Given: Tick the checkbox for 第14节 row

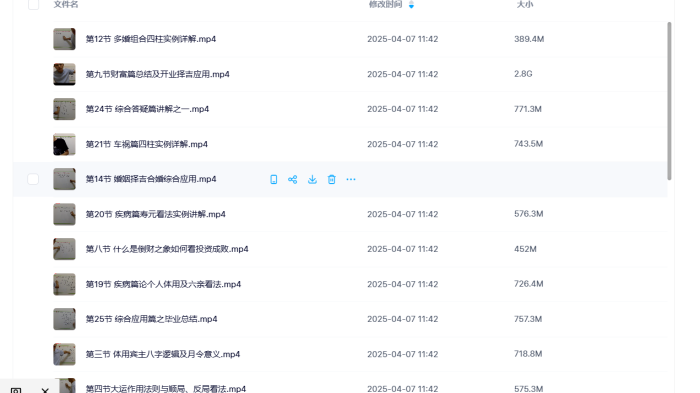Looking at the screenshot, I should click(33, 179).
